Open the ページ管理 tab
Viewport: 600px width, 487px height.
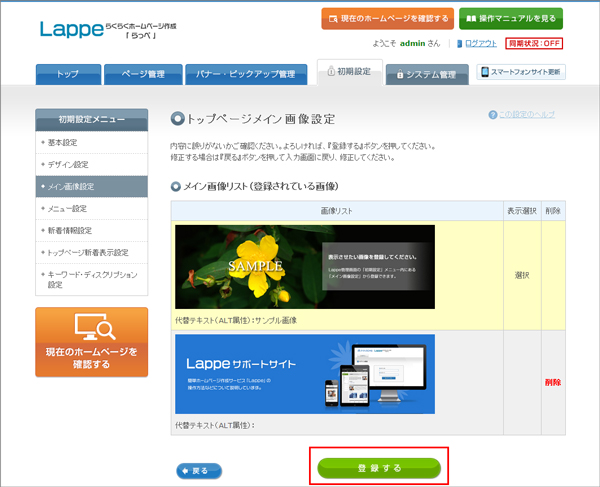pyautogui.click(x=144, y=73)
